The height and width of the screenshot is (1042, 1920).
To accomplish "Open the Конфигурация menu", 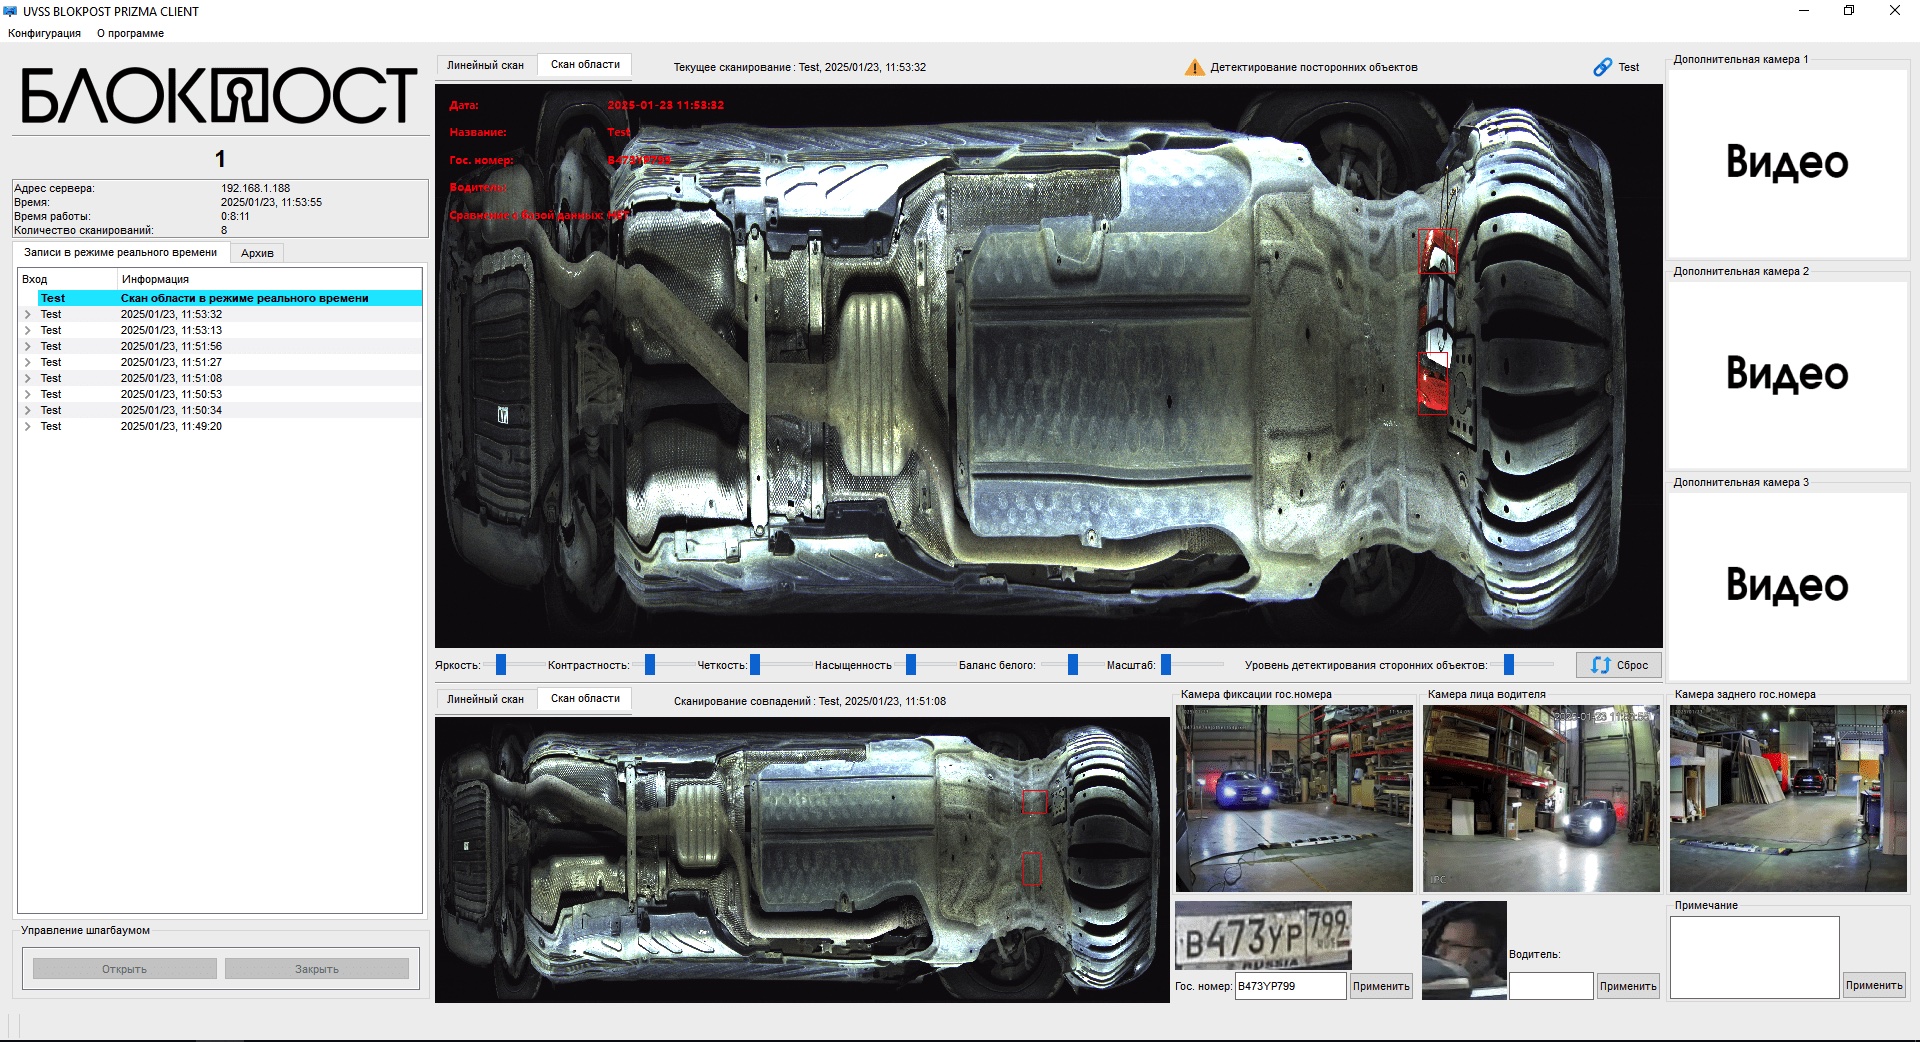I will tap(44, 33).
